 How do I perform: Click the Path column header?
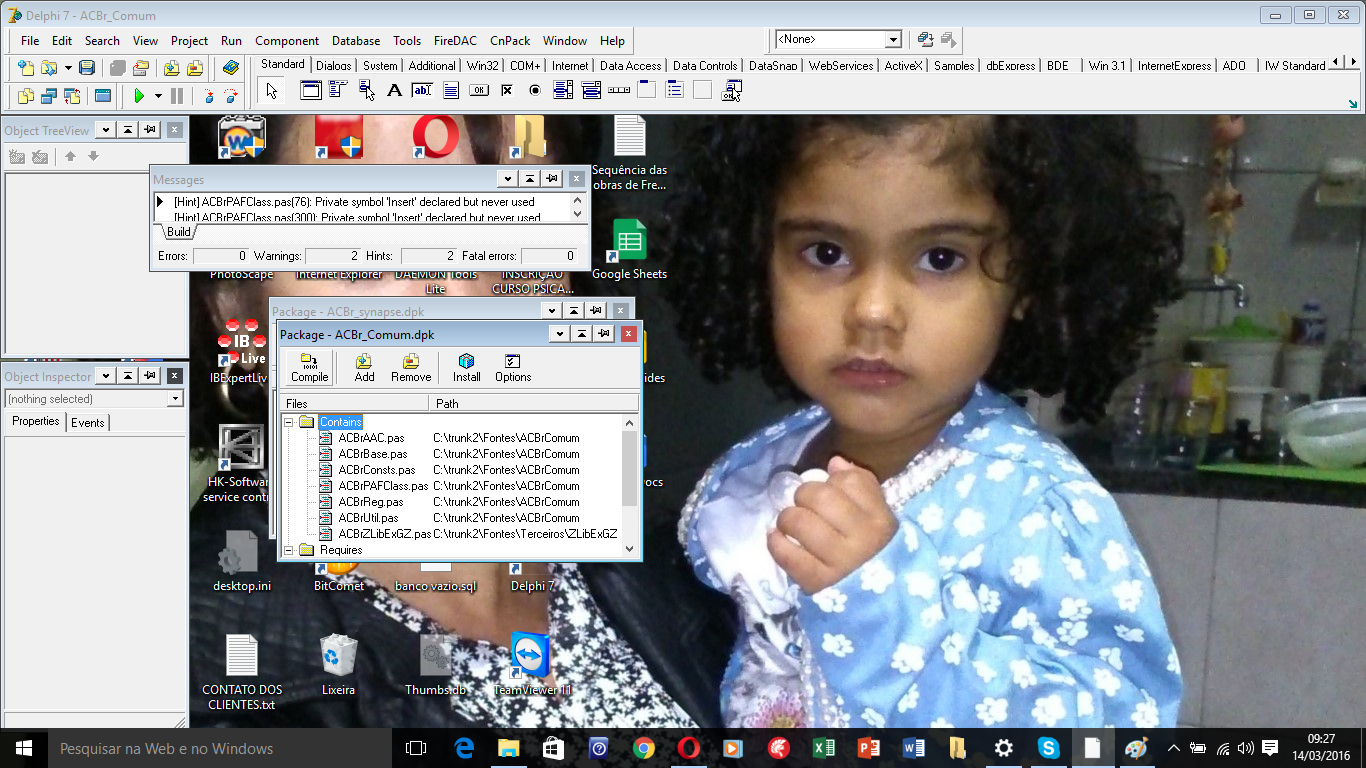[534, 403]
